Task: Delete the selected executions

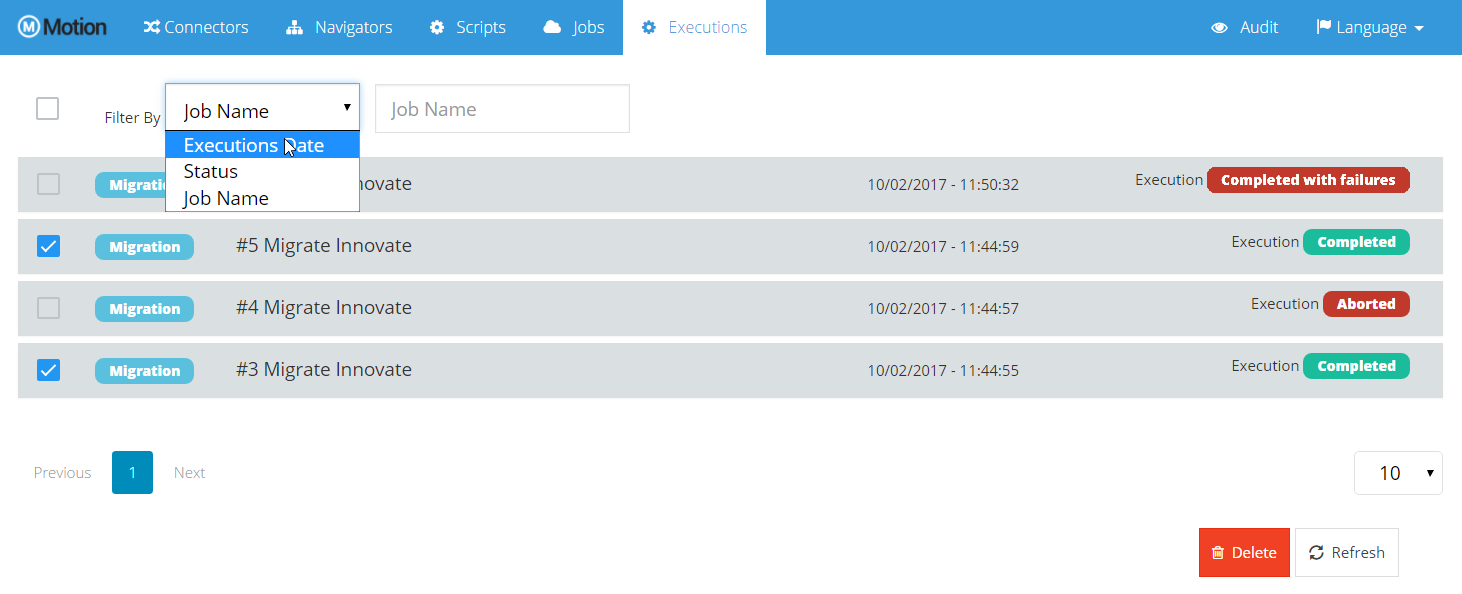Action: 1244,553
